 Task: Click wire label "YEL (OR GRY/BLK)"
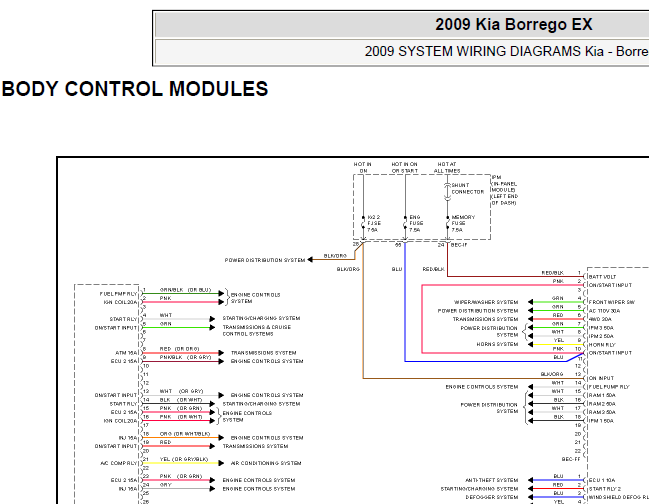point(184,459)
